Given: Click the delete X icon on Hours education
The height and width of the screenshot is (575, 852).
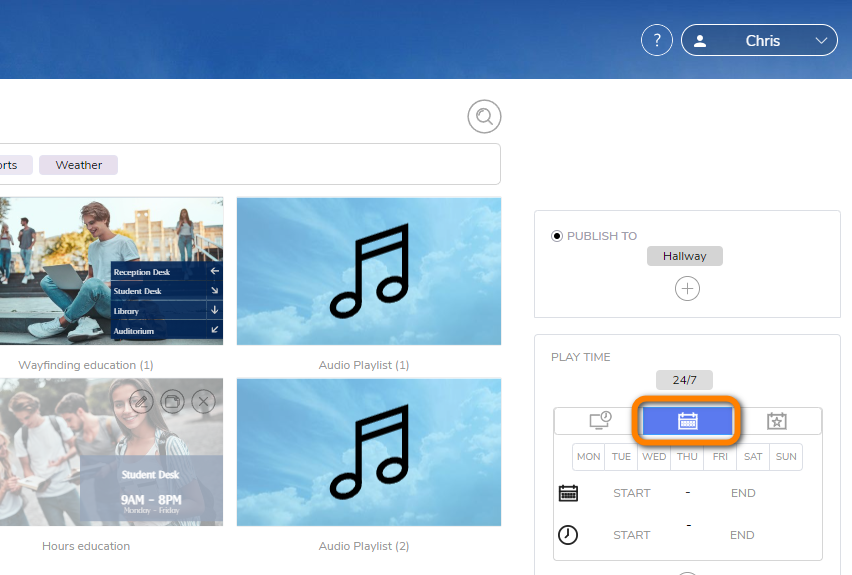Looking at the screenshot, I should 204,402.
